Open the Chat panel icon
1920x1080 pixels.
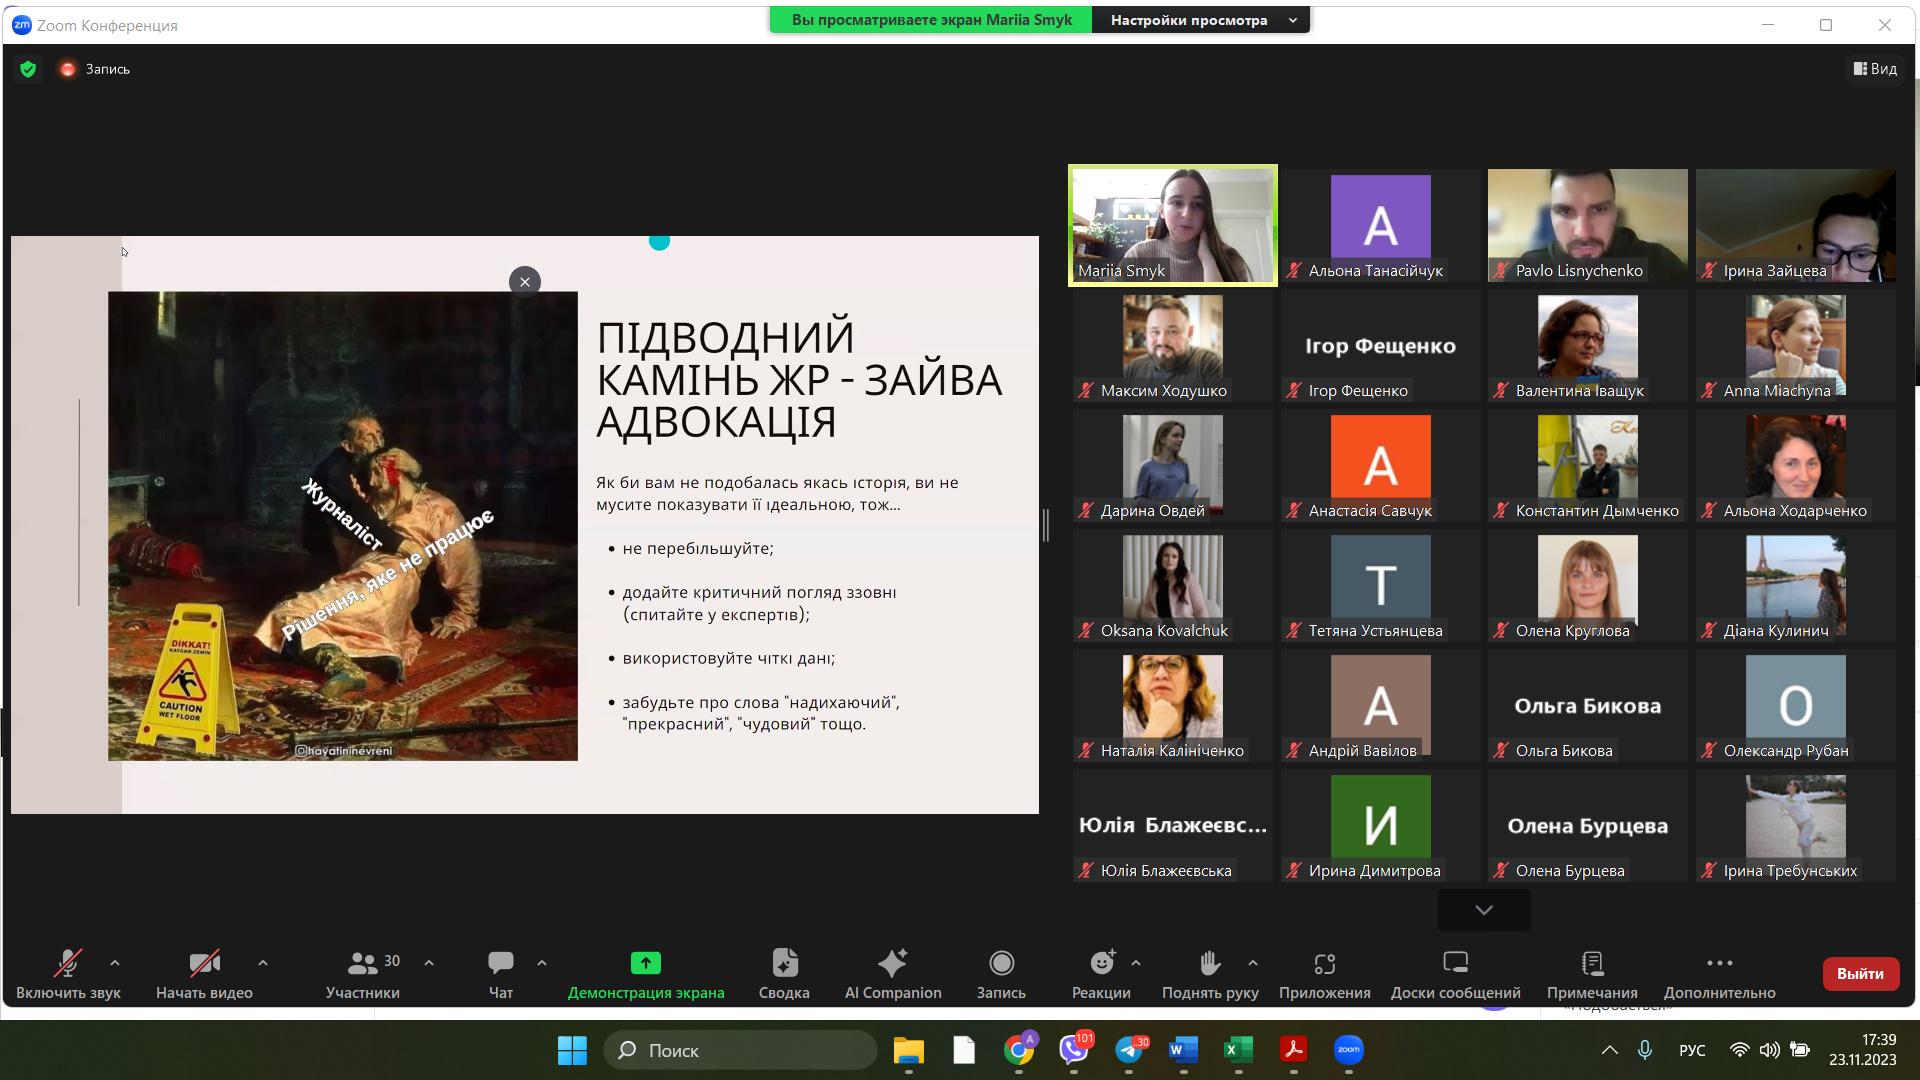(500, 963)
